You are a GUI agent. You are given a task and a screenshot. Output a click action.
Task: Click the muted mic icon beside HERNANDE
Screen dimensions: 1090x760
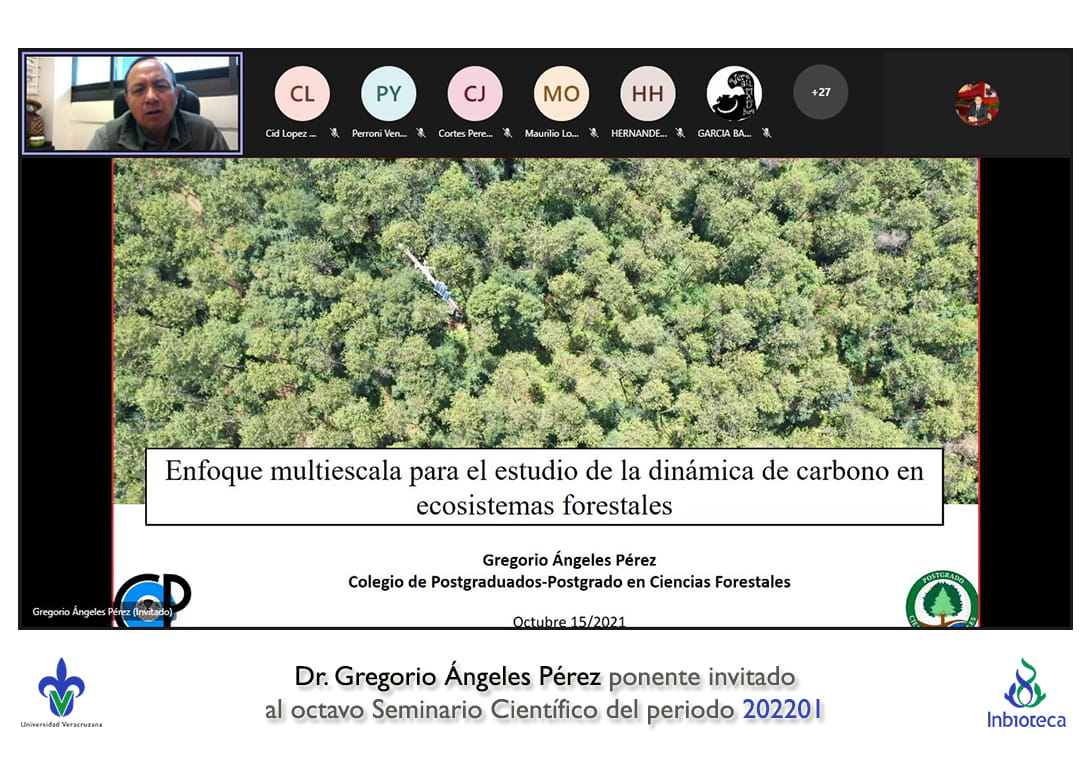pyautogui.click(x=680, y=133)
